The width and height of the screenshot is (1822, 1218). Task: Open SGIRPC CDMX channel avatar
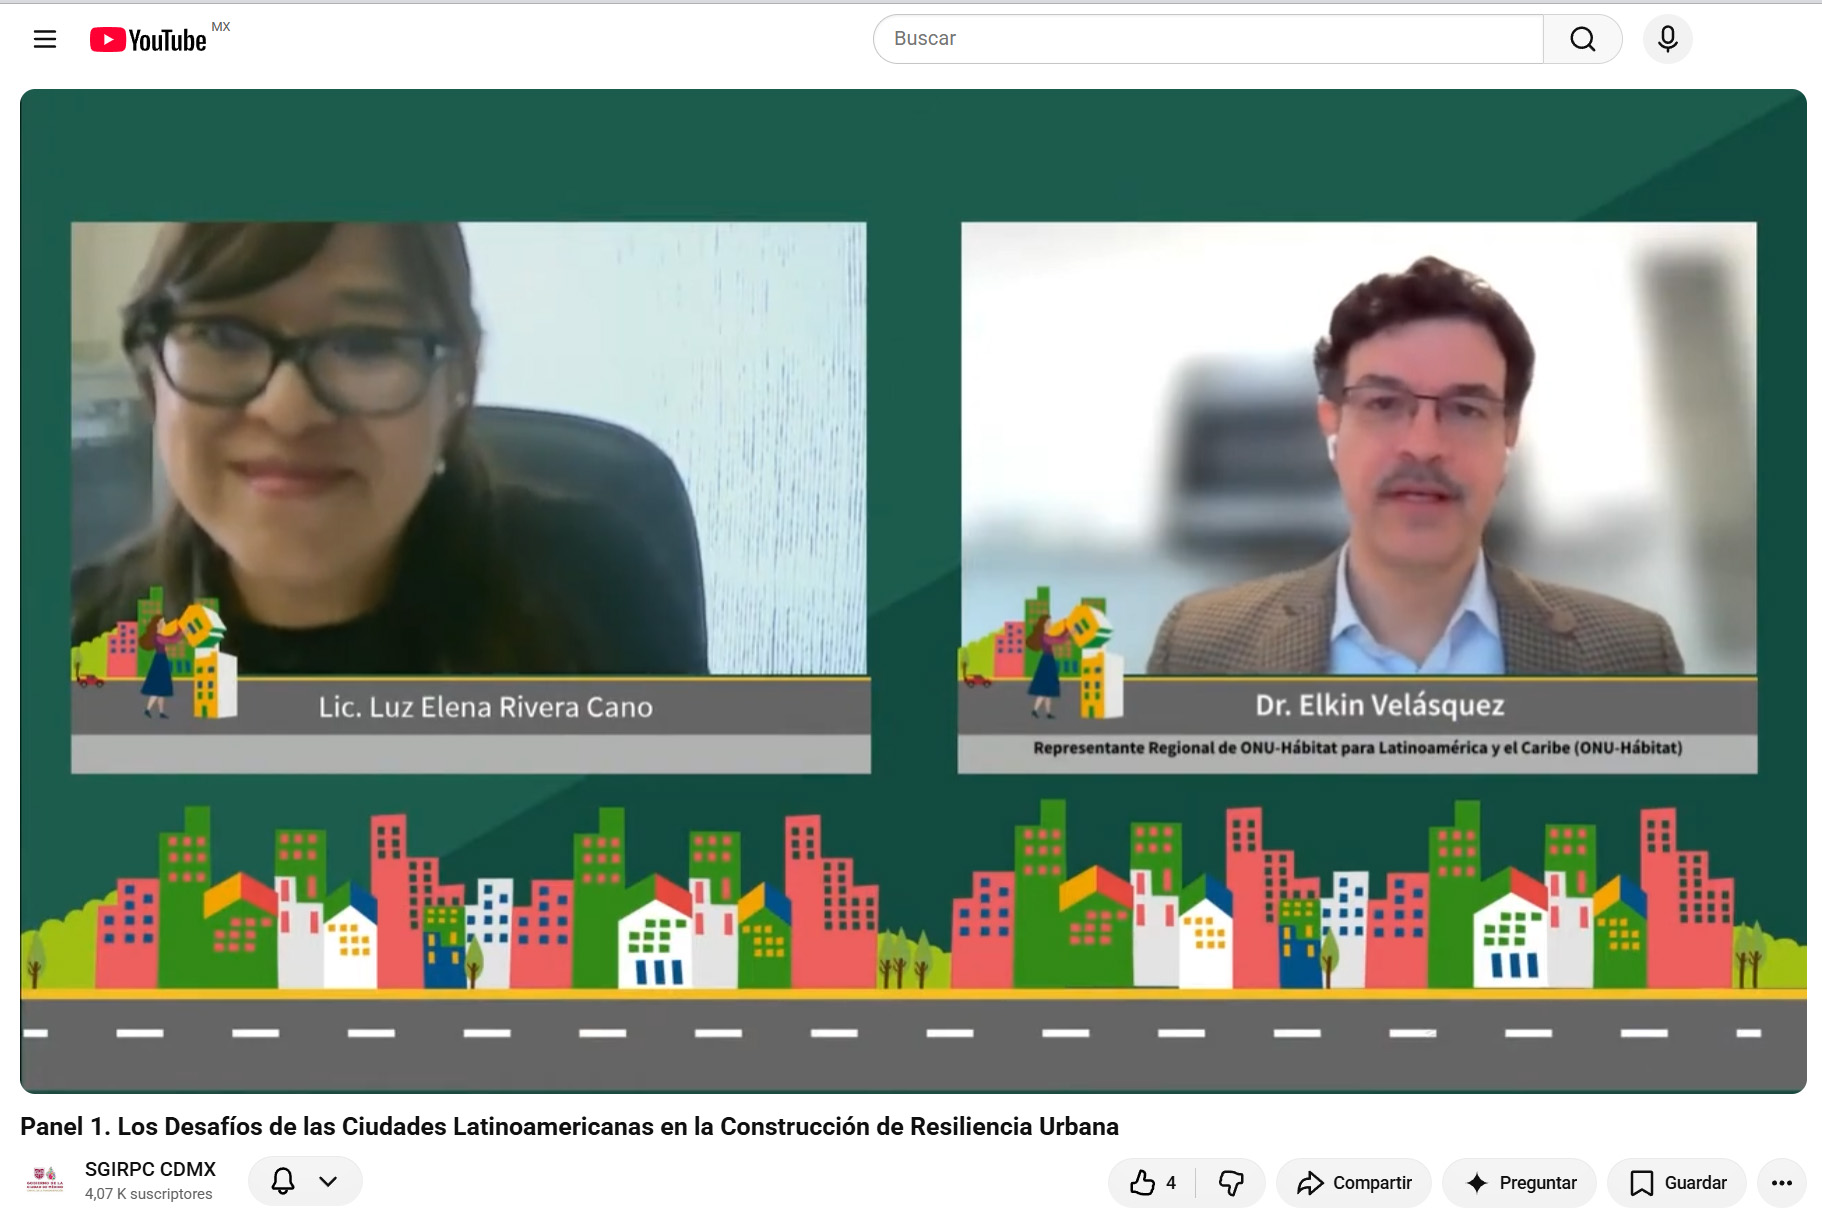click(x=45, y=1181)
